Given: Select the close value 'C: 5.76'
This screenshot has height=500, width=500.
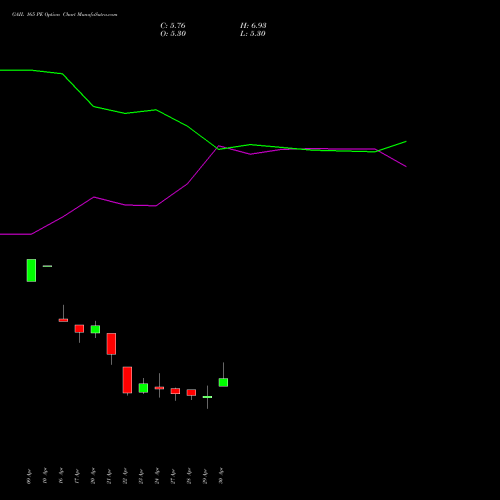Looking at the screenshot, I should [x=173, y=25].
